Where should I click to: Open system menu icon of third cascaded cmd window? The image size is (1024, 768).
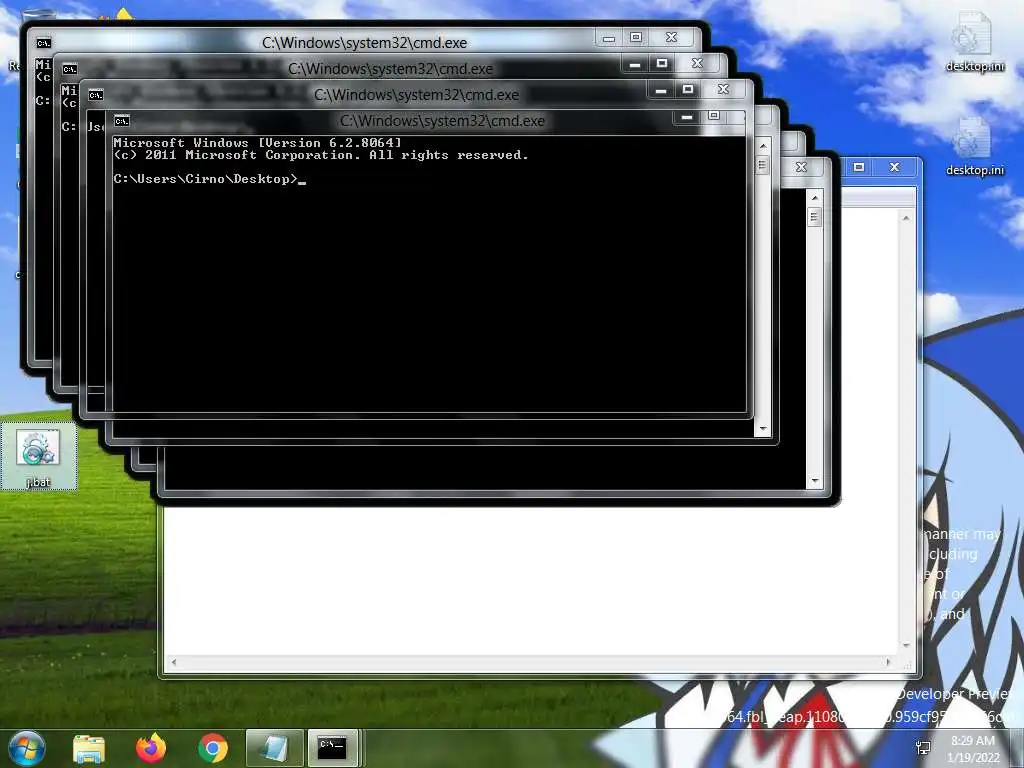[x=96, y=95]
